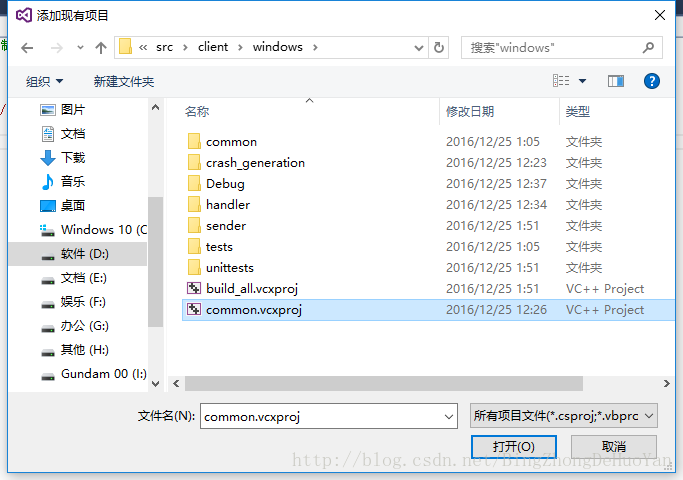Open recent locations dropdown arrow
The height and width of the screenshot is (480, 683).
[x=80, y=47]
